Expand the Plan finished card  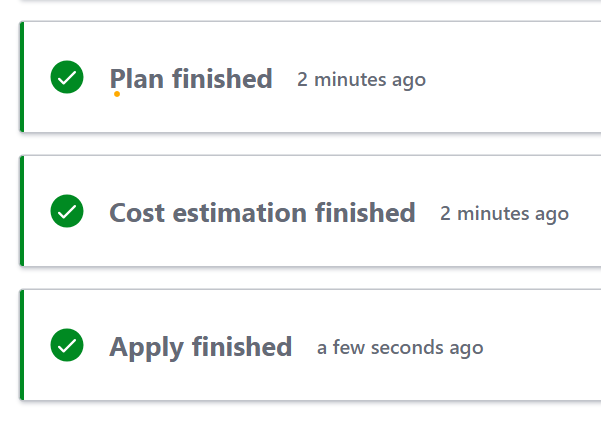point(310,77)
